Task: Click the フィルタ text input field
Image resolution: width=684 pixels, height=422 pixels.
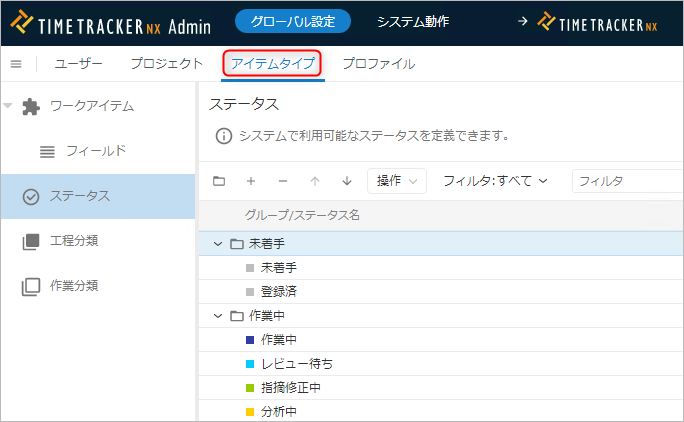Action: pyautogui.click(x=625, y=181)
